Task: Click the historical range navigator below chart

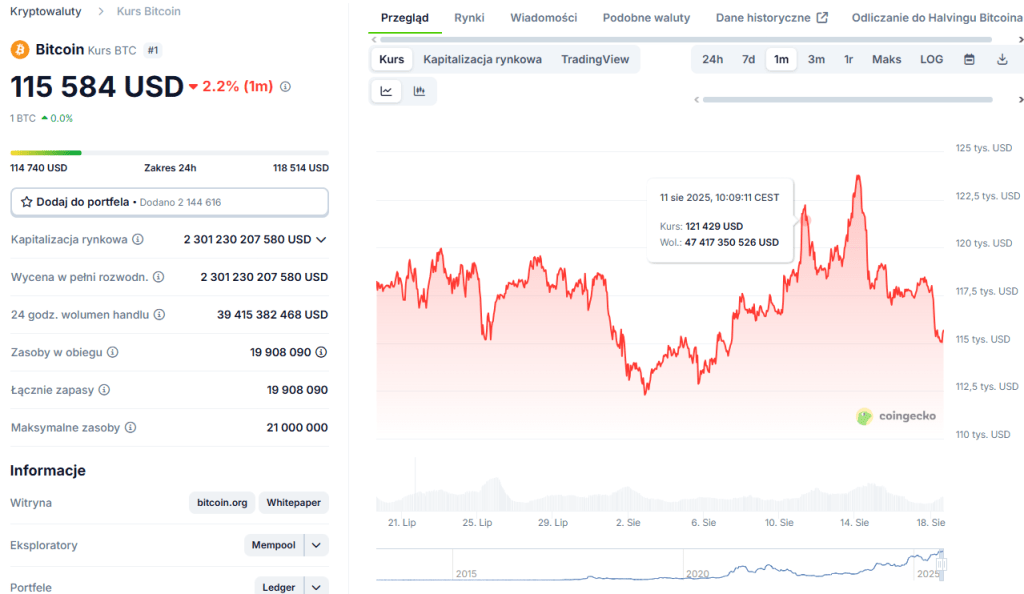Action: (x=660, y=567)
